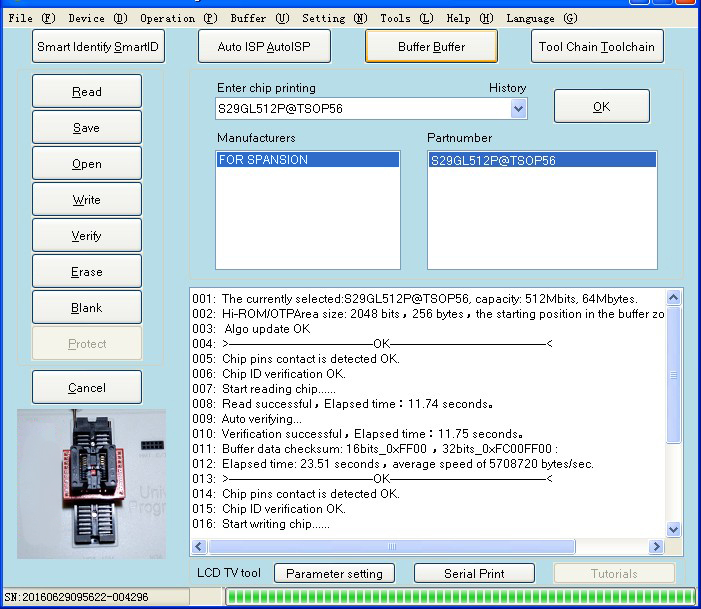The width and height of the screenshot is (701, 609).
Task: Run the Blank check button
Action: pyautogui.click(x=87, y=308)
